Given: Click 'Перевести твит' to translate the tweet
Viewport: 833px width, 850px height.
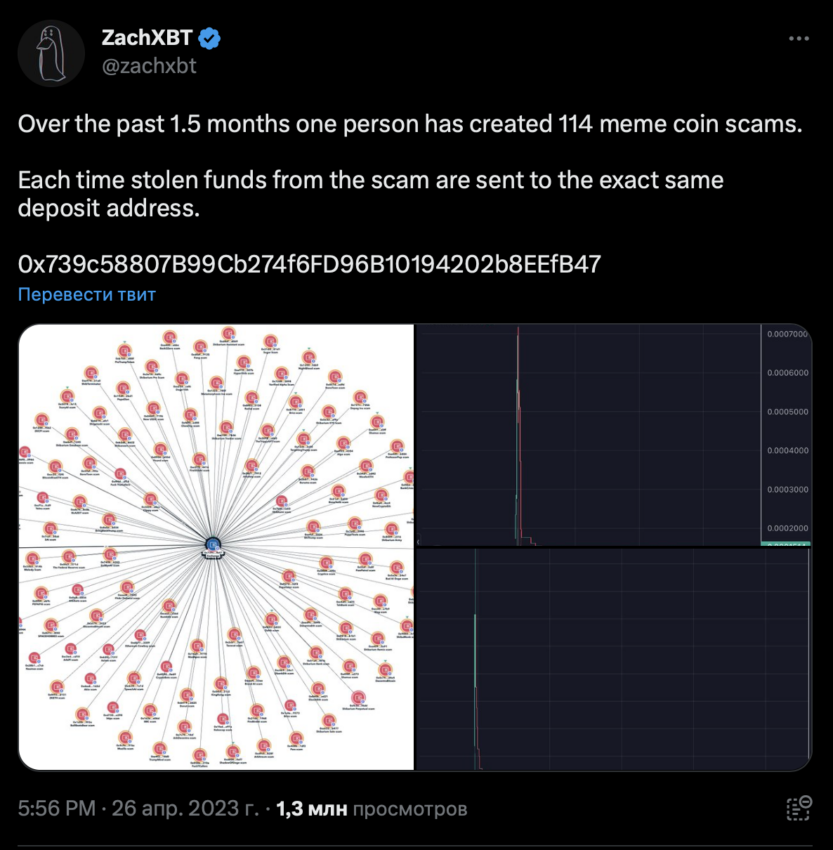Looking at the screenshot, I should tap(87, 294).
